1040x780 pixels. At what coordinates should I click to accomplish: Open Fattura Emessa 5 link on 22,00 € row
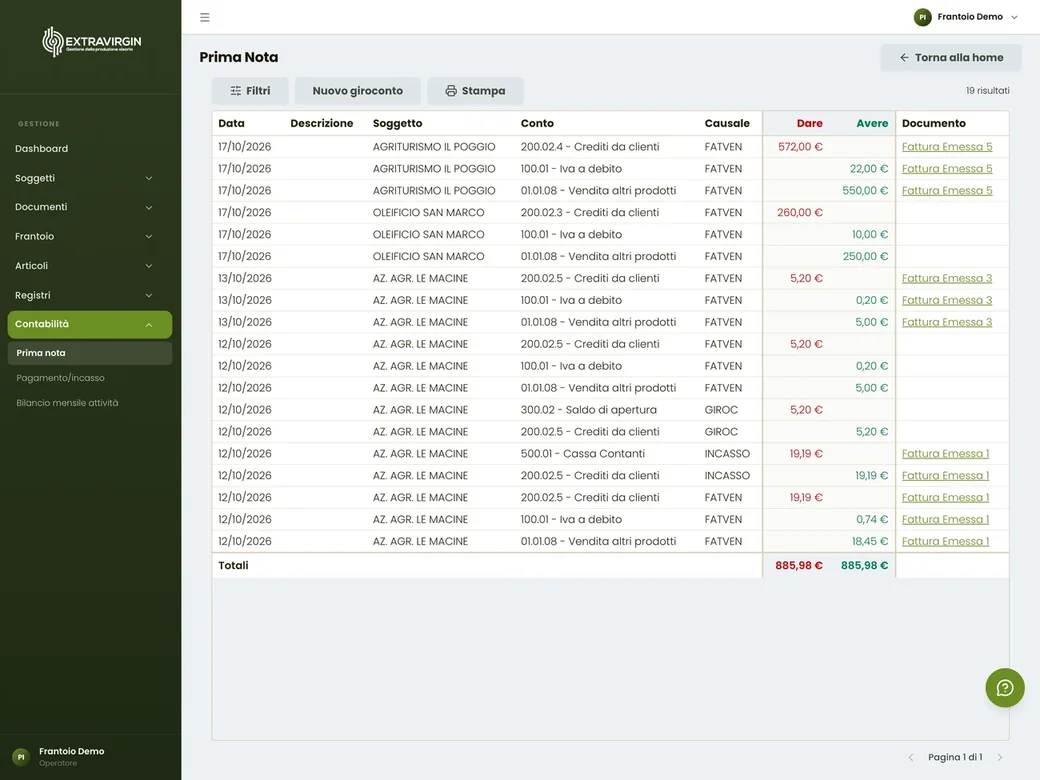tap(946, 168)
